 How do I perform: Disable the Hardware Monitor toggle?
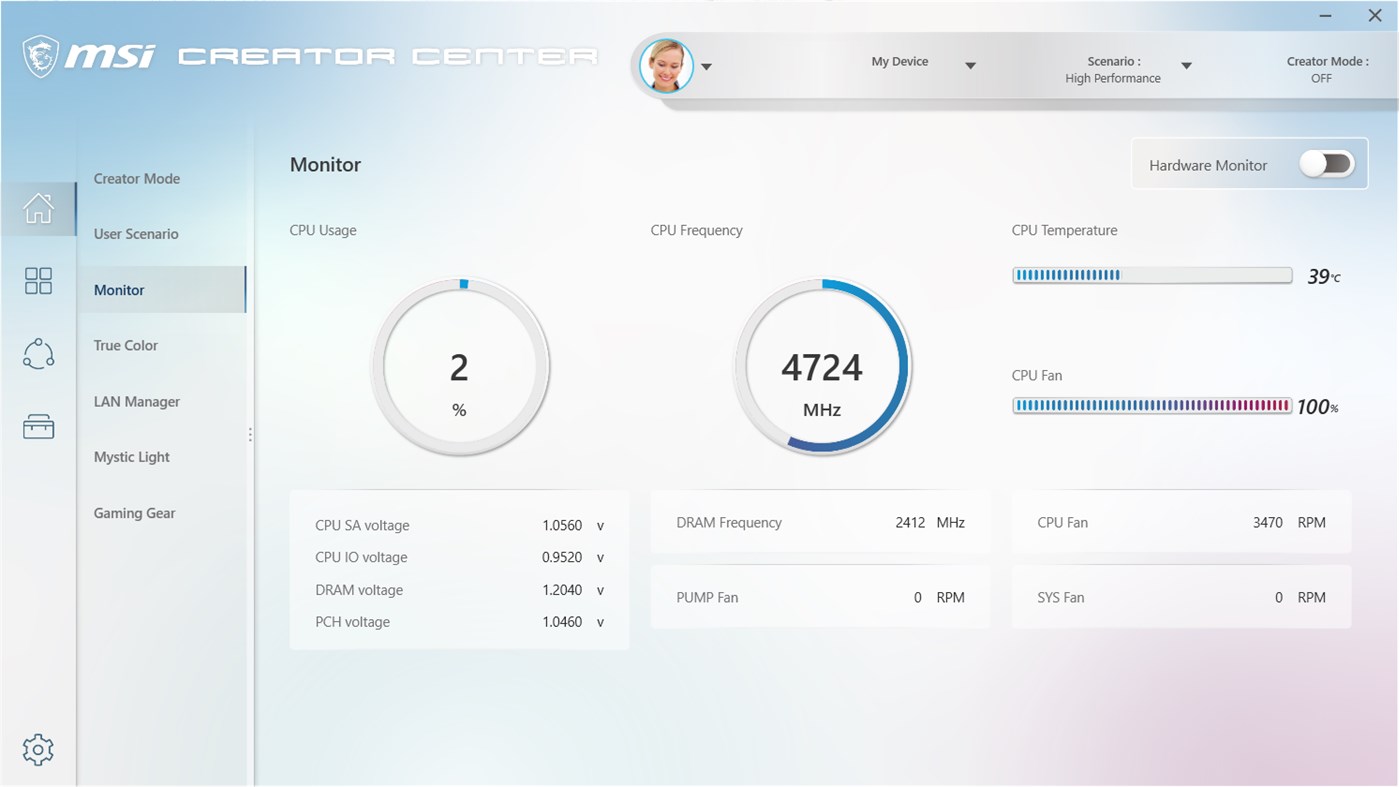(x=1327, y=164)
